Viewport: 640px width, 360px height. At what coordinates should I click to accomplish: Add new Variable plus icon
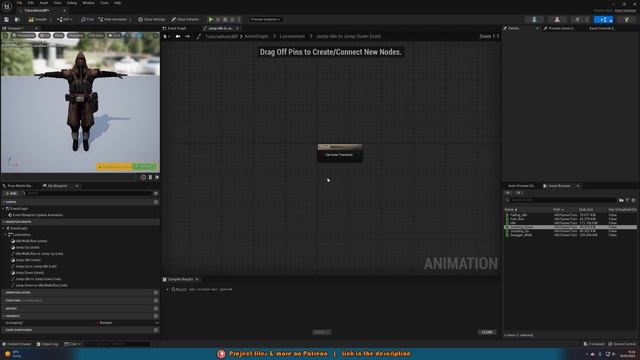click(156, 316)
